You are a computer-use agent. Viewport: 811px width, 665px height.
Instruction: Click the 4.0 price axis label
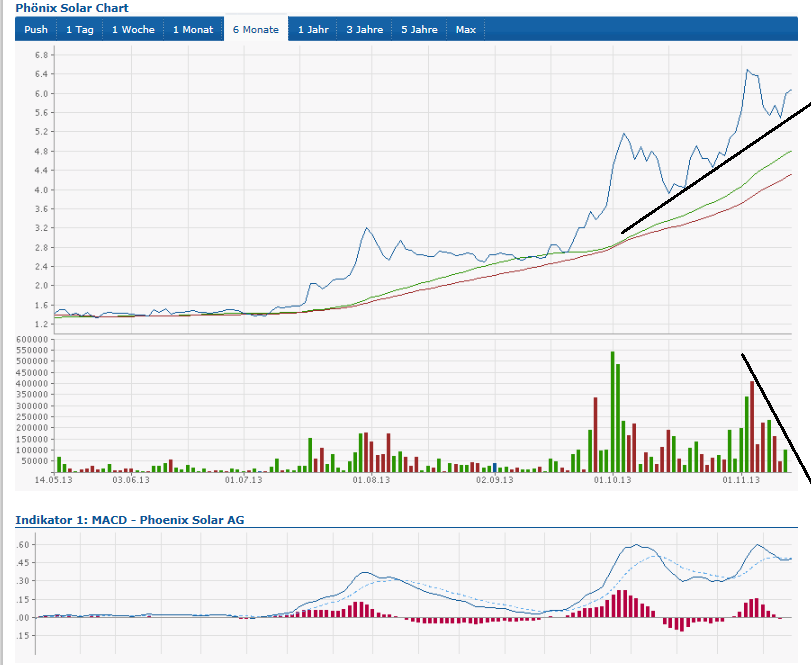pyautogui.click(x=41, y=190)
